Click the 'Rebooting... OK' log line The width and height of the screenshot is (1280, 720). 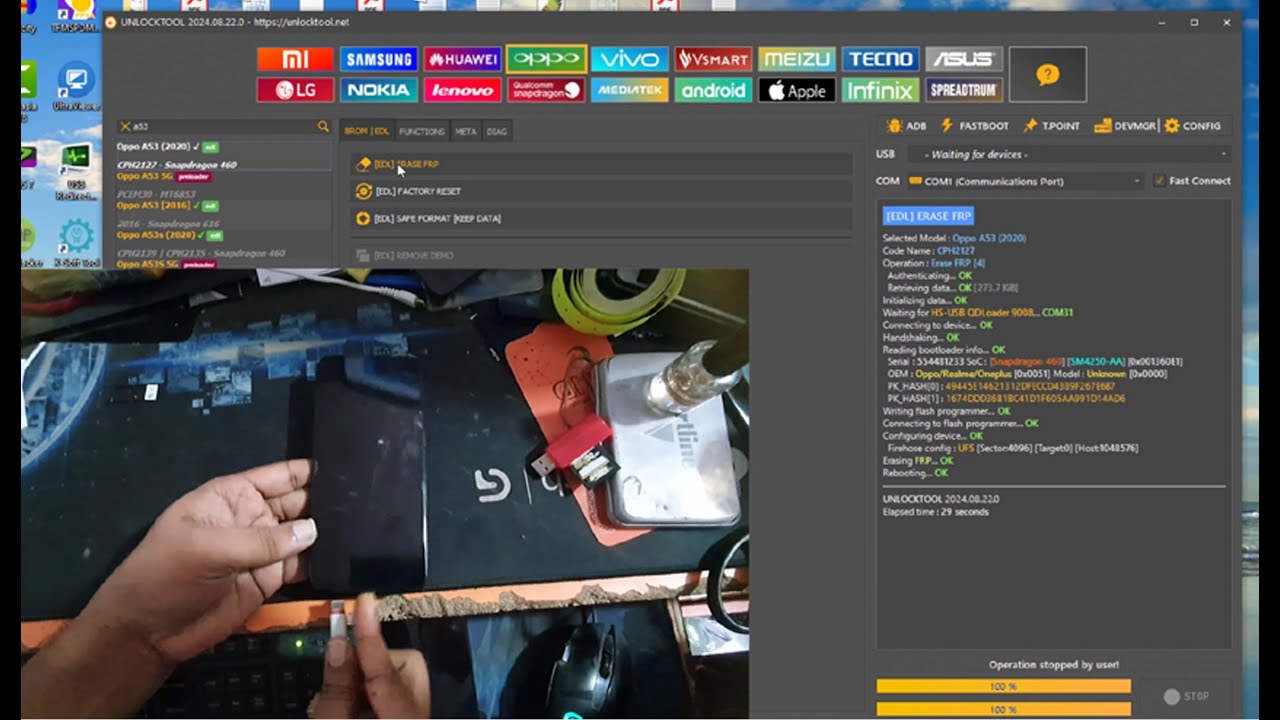coord(914,473)
